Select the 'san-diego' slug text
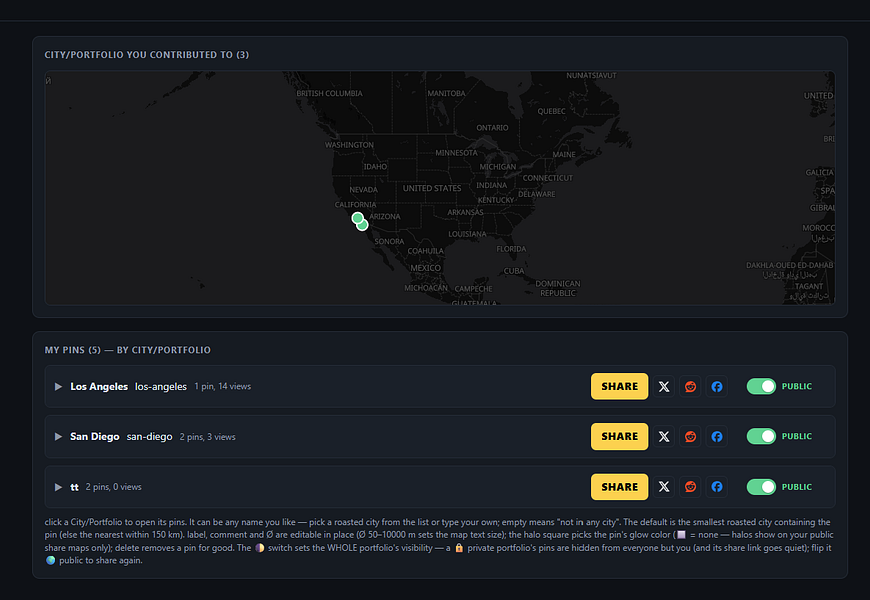 tap(149, 437)
